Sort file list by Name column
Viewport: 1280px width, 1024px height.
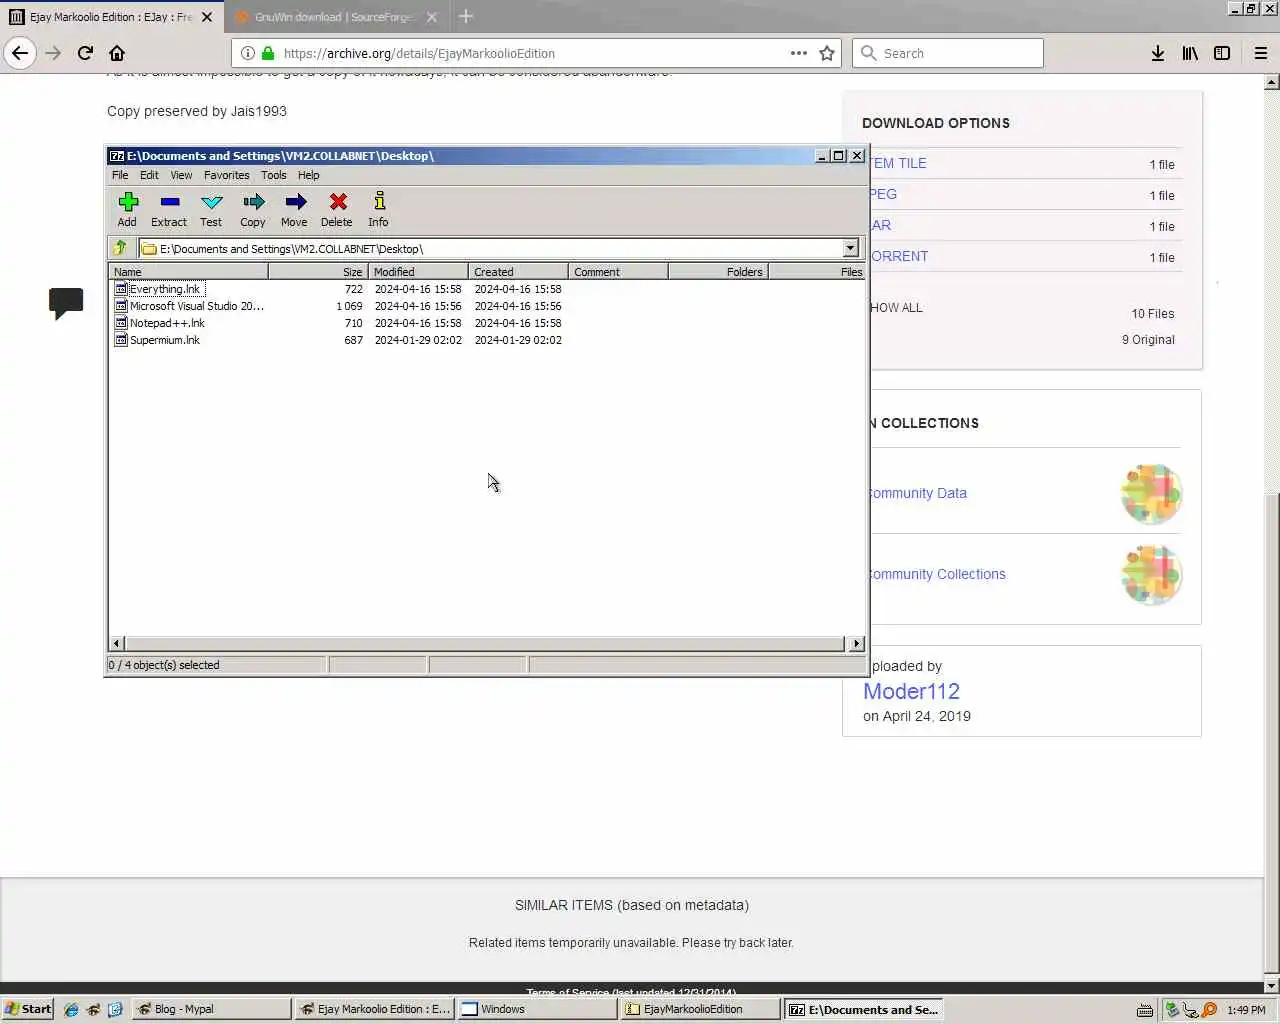[188, 272]
